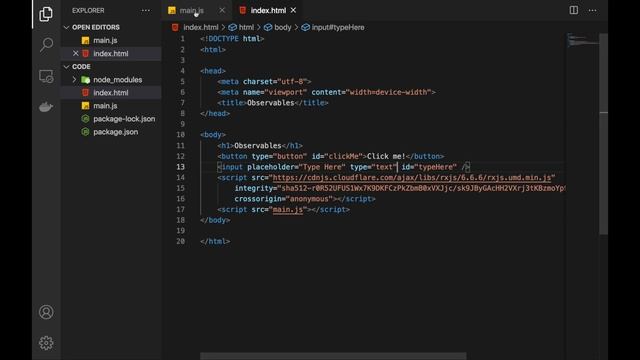Click the code minimap preview
This screenshot has height=360, width=640.
582,41
